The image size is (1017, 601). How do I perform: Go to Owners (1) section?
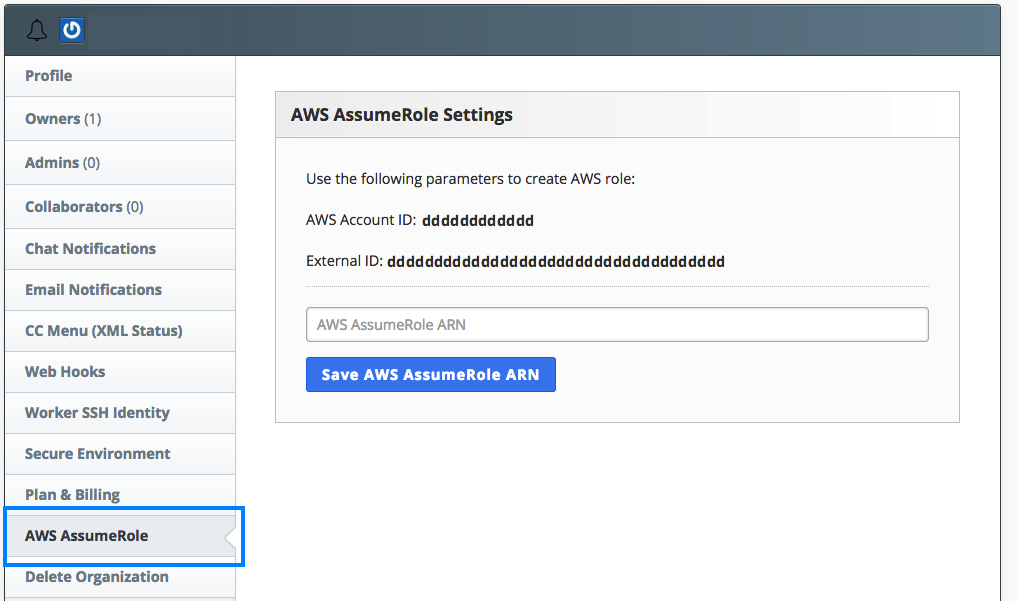coord(120,119)
